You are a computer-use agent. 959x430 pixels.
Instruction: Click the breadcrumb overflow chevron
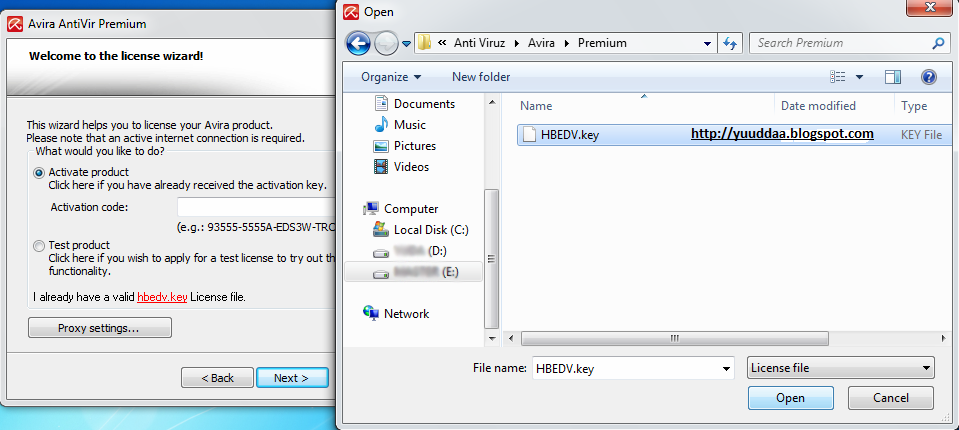click(x=441, y=43)
